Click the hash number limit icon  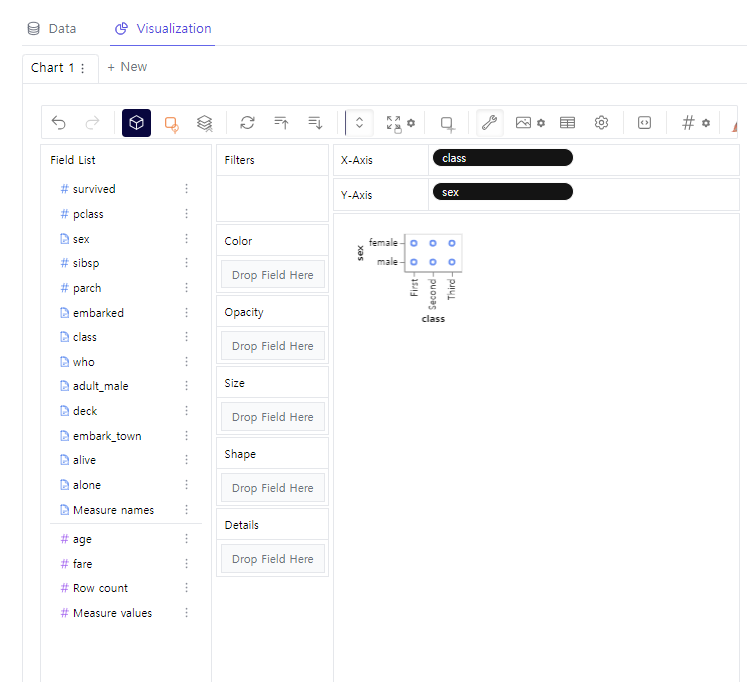(688, 123)
